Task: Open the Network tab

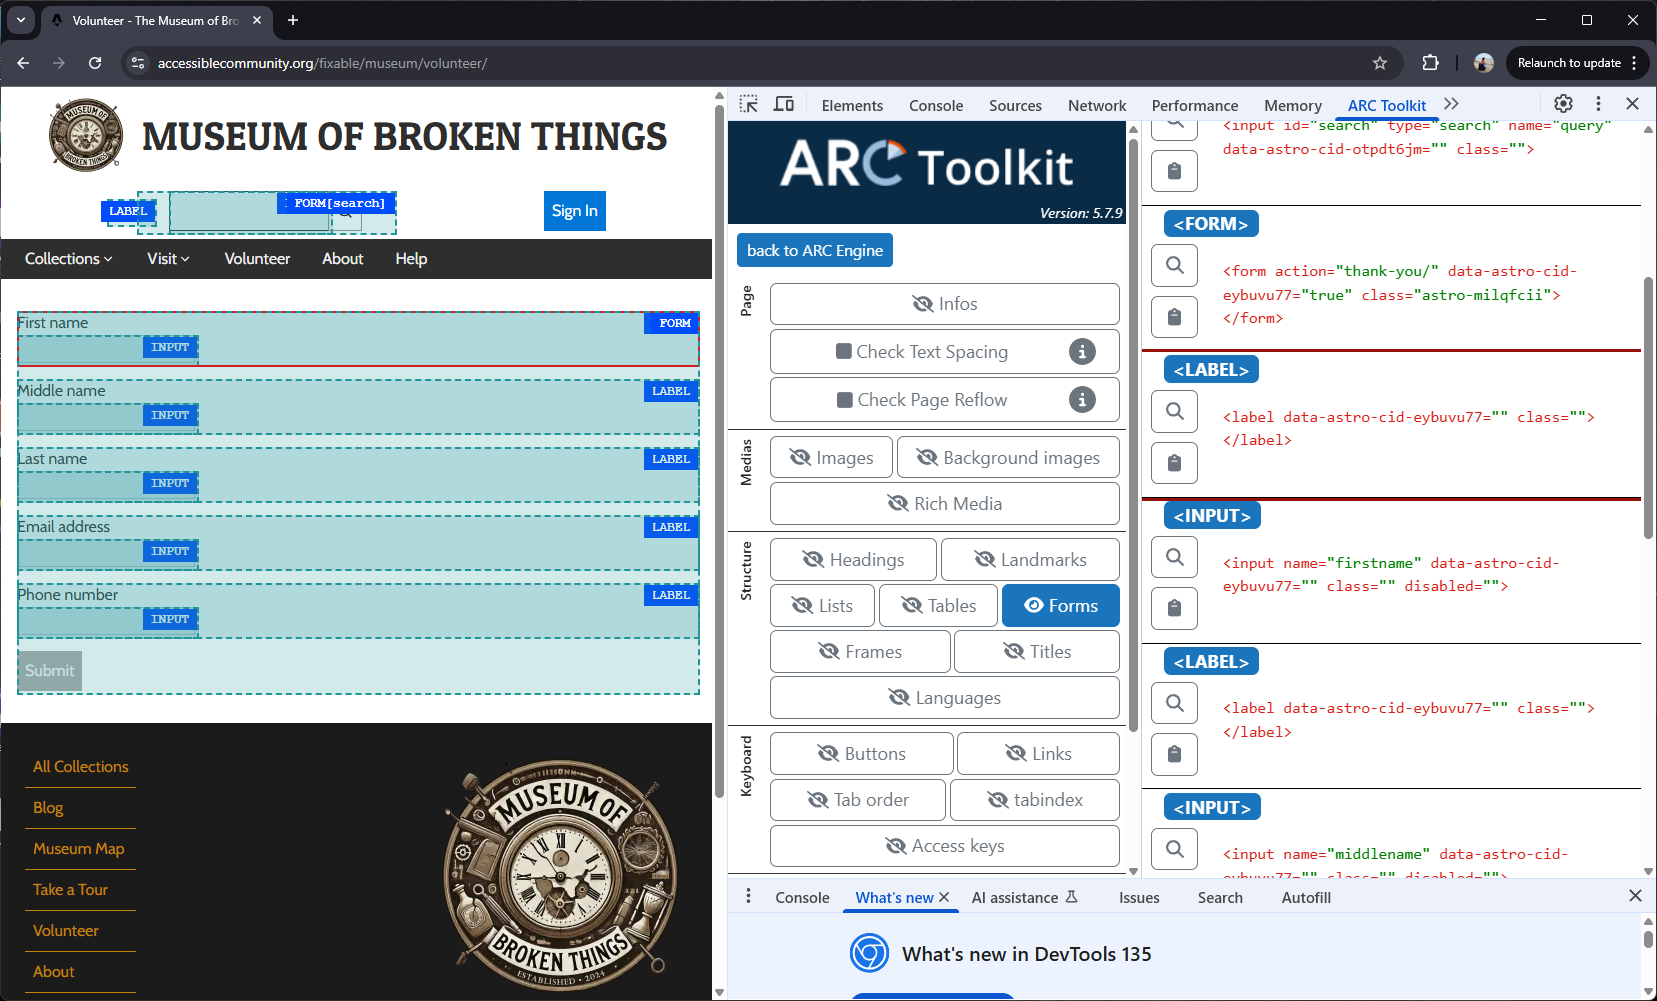Action: coord(1097,105)
